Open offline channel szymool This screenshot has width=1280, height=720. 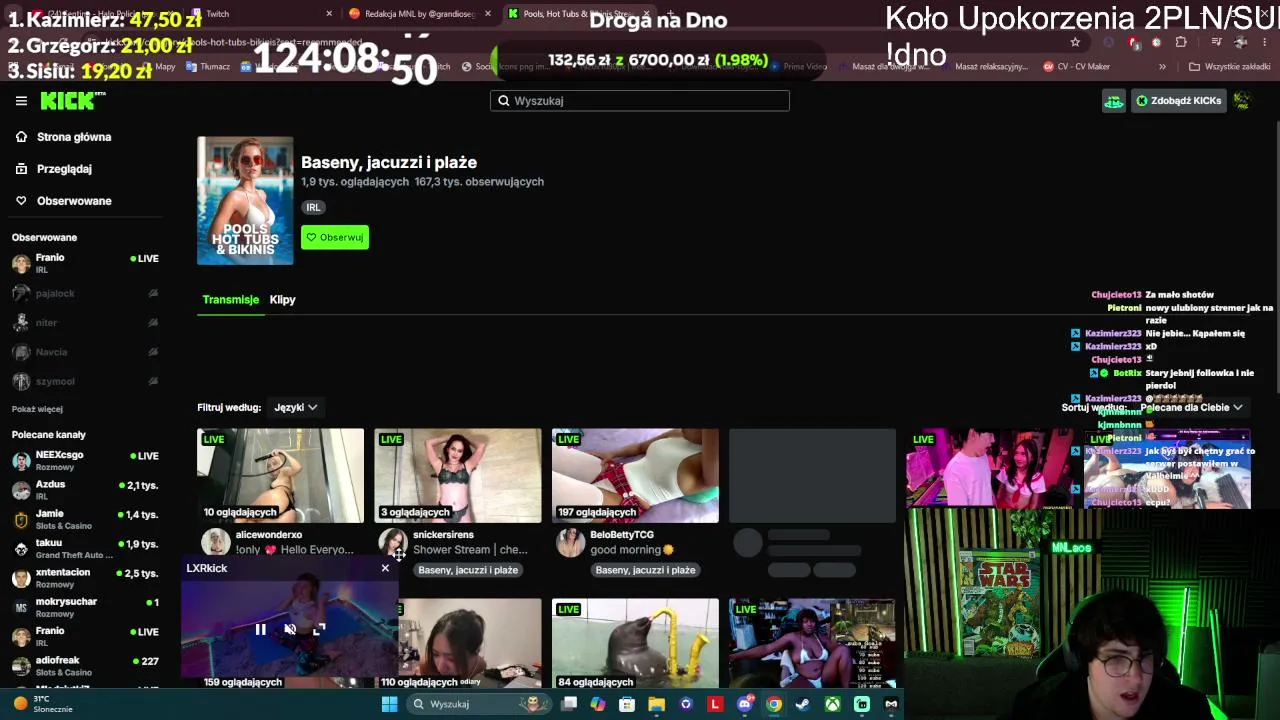click(85, 381)
